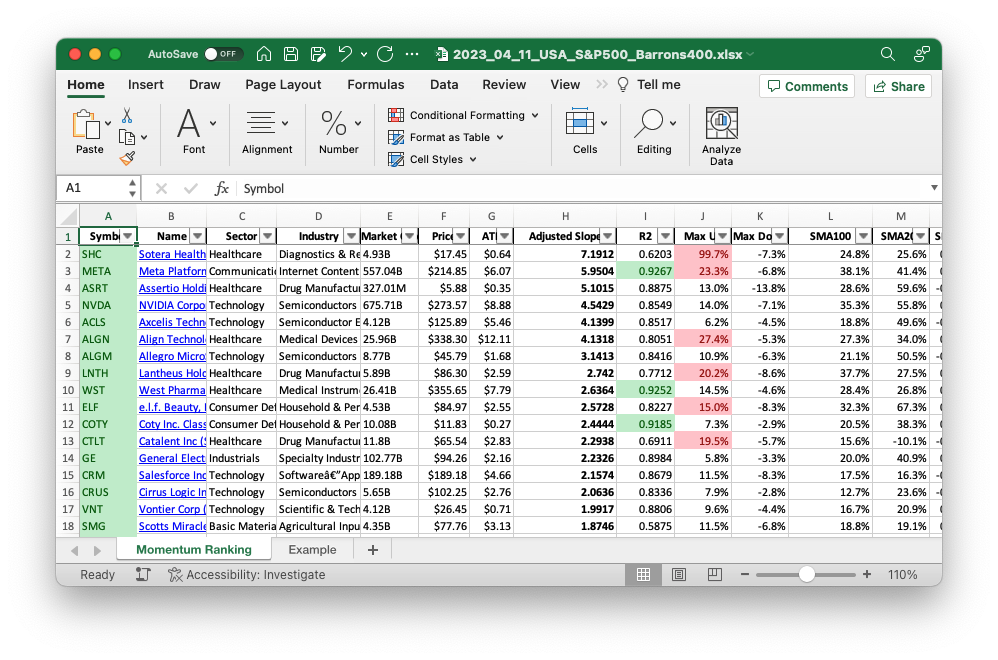Click the Share button

pyautogui.click(x=897, y=86)
